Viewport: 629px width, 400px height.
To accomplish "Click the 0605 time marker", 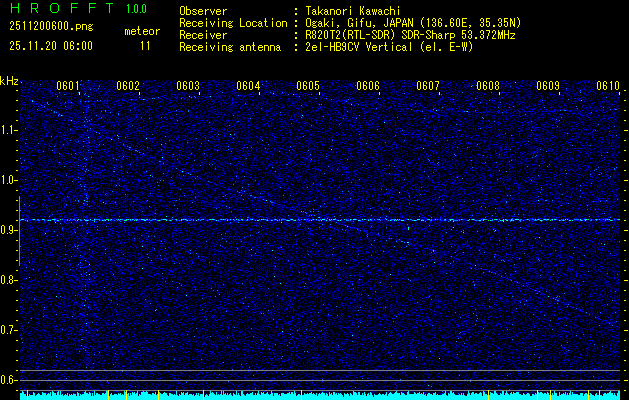I will [x=308, y=86].
